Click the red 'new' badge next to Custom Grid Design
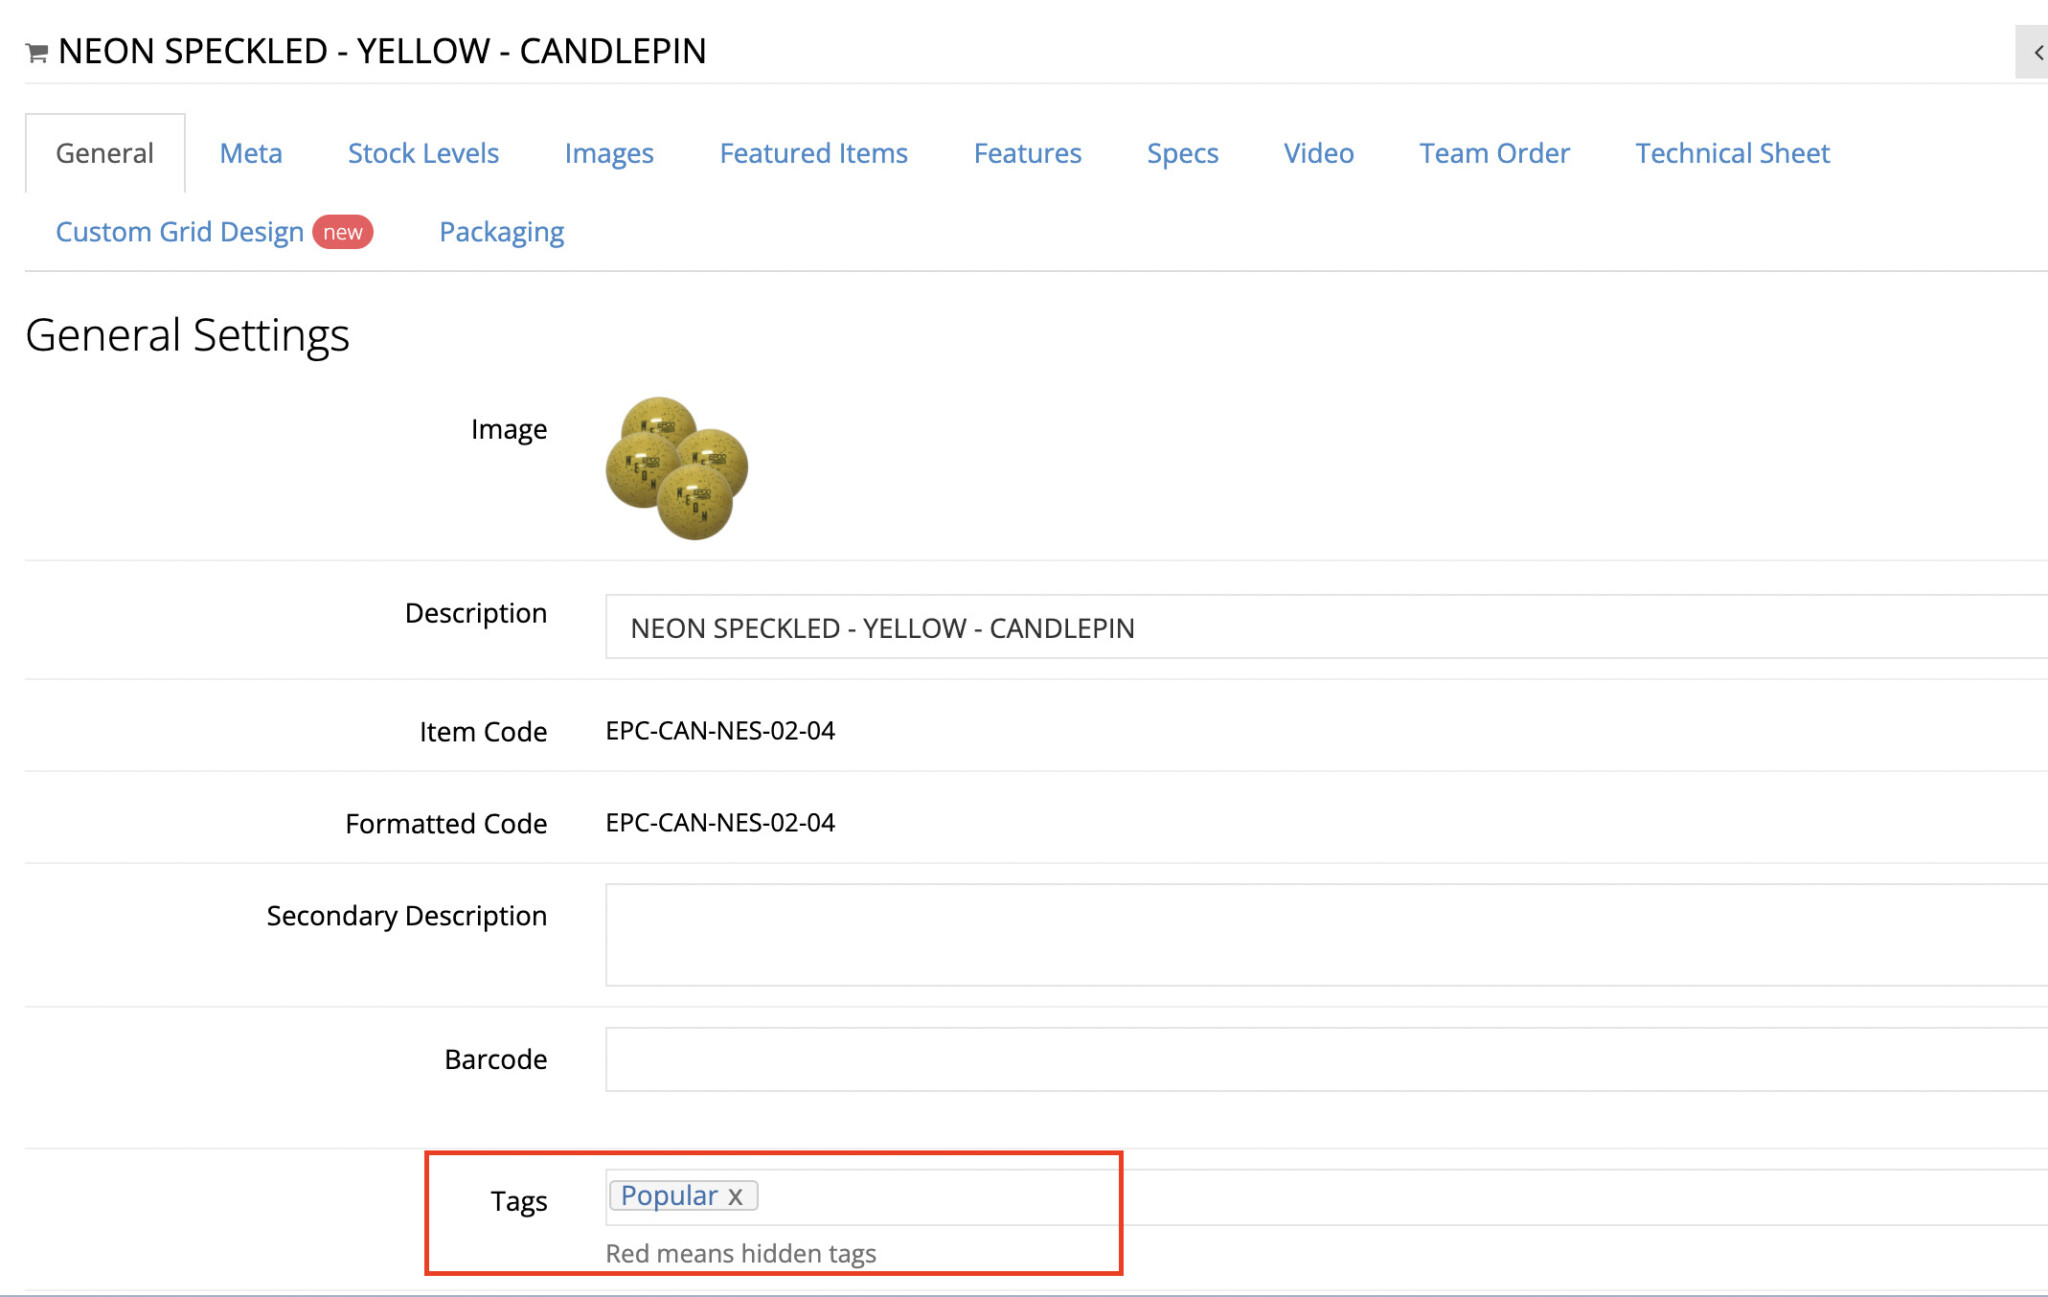 [342, 231]
